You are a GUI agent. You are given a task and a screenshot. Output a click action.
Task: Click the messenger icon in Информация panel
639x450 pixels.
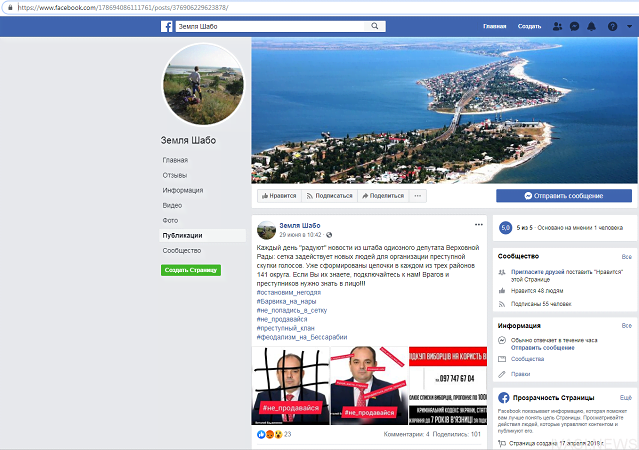pyautogui.click(x=502, y=340)
